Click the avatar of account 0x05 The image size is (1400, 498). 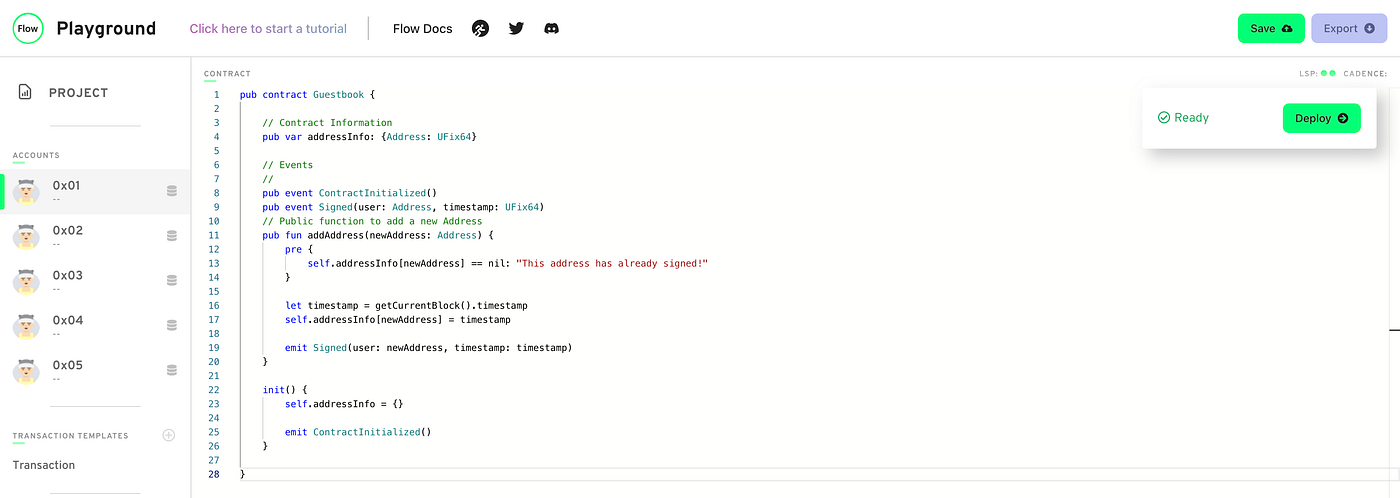[x=26, y=371]
